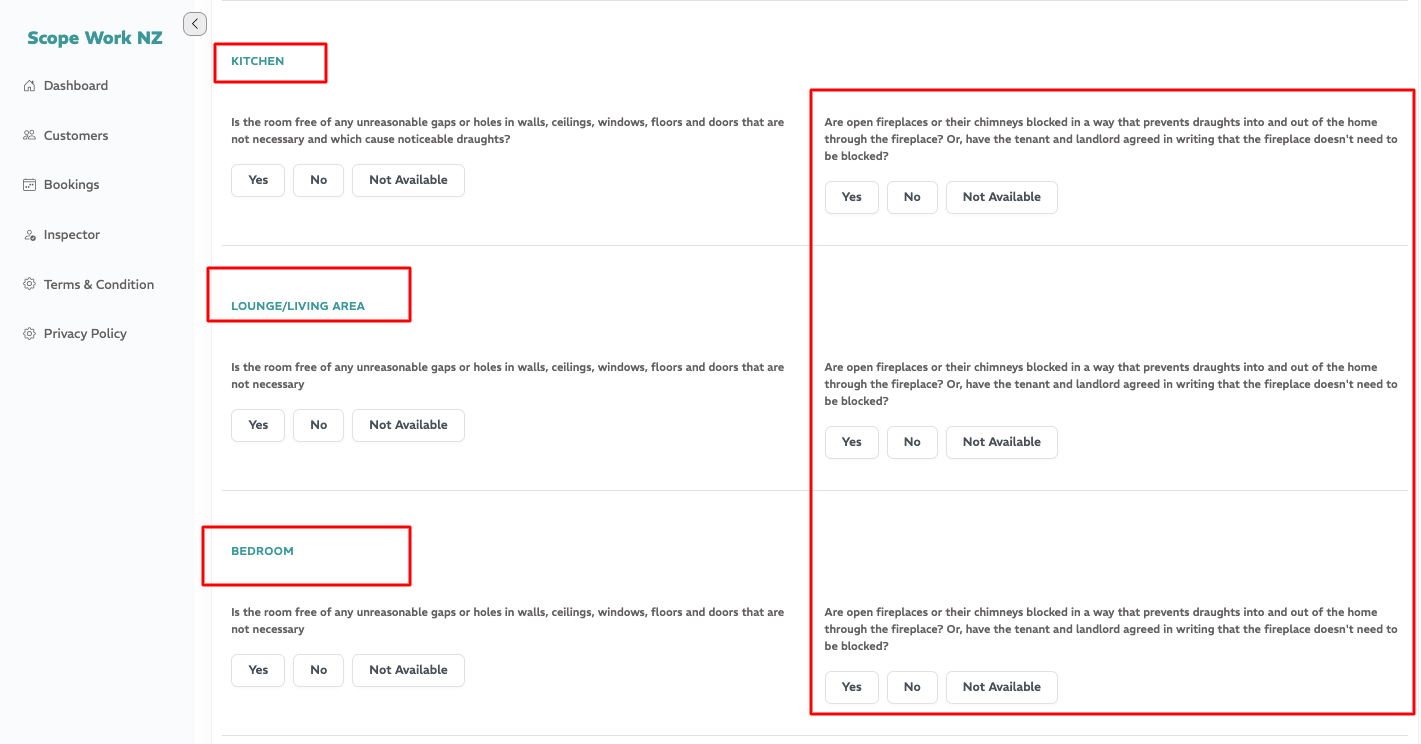This screenshot has height=744, width=1421.
Task: Select Yes for Bedroom fireplace question
Action: [852, 687]
